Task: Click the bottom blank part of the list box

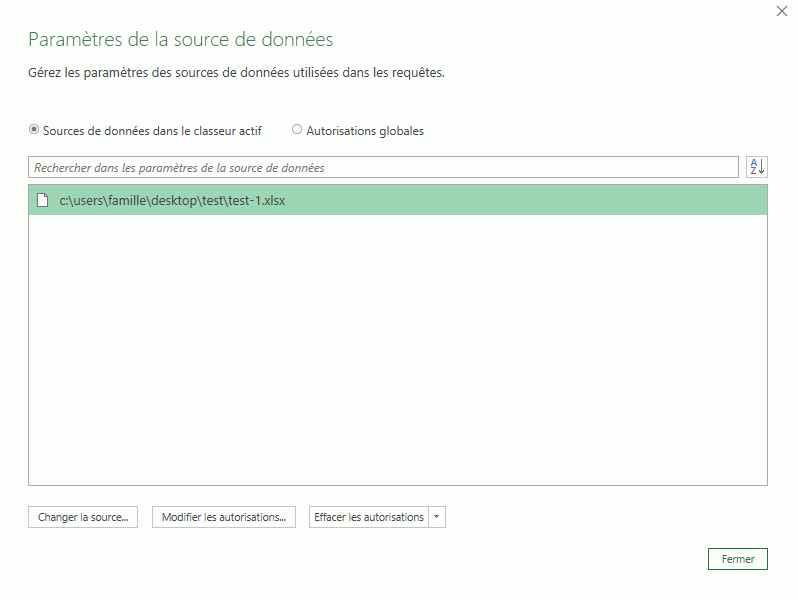Action: tap(397, 465)
